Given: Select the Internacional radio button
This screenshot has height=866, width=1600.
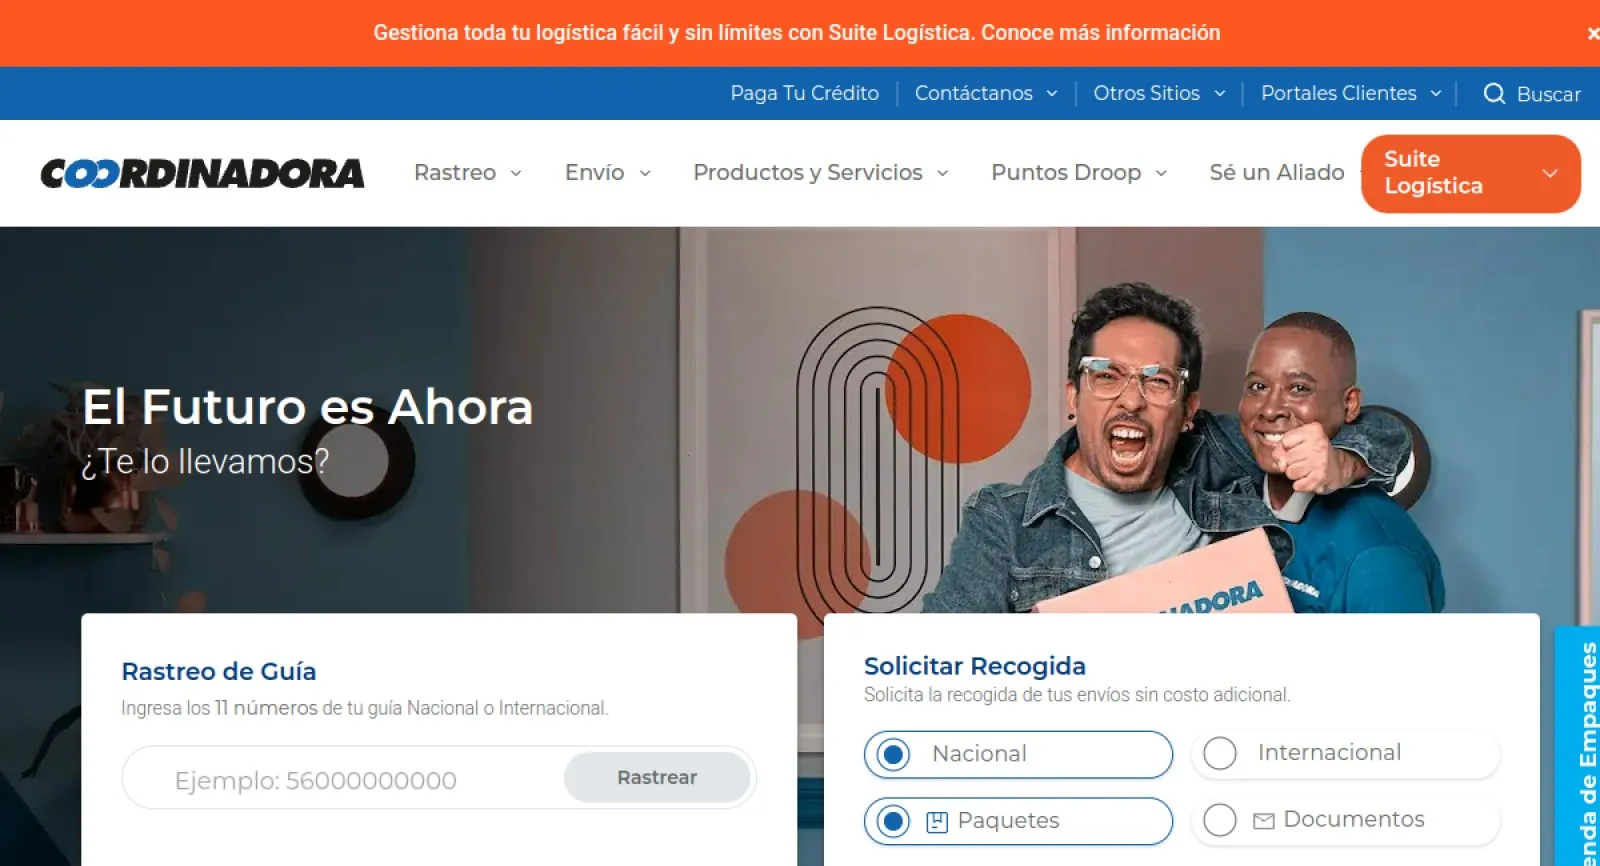Looking at the screenshot, I should pyautogui.click(x=1220, y=753).
